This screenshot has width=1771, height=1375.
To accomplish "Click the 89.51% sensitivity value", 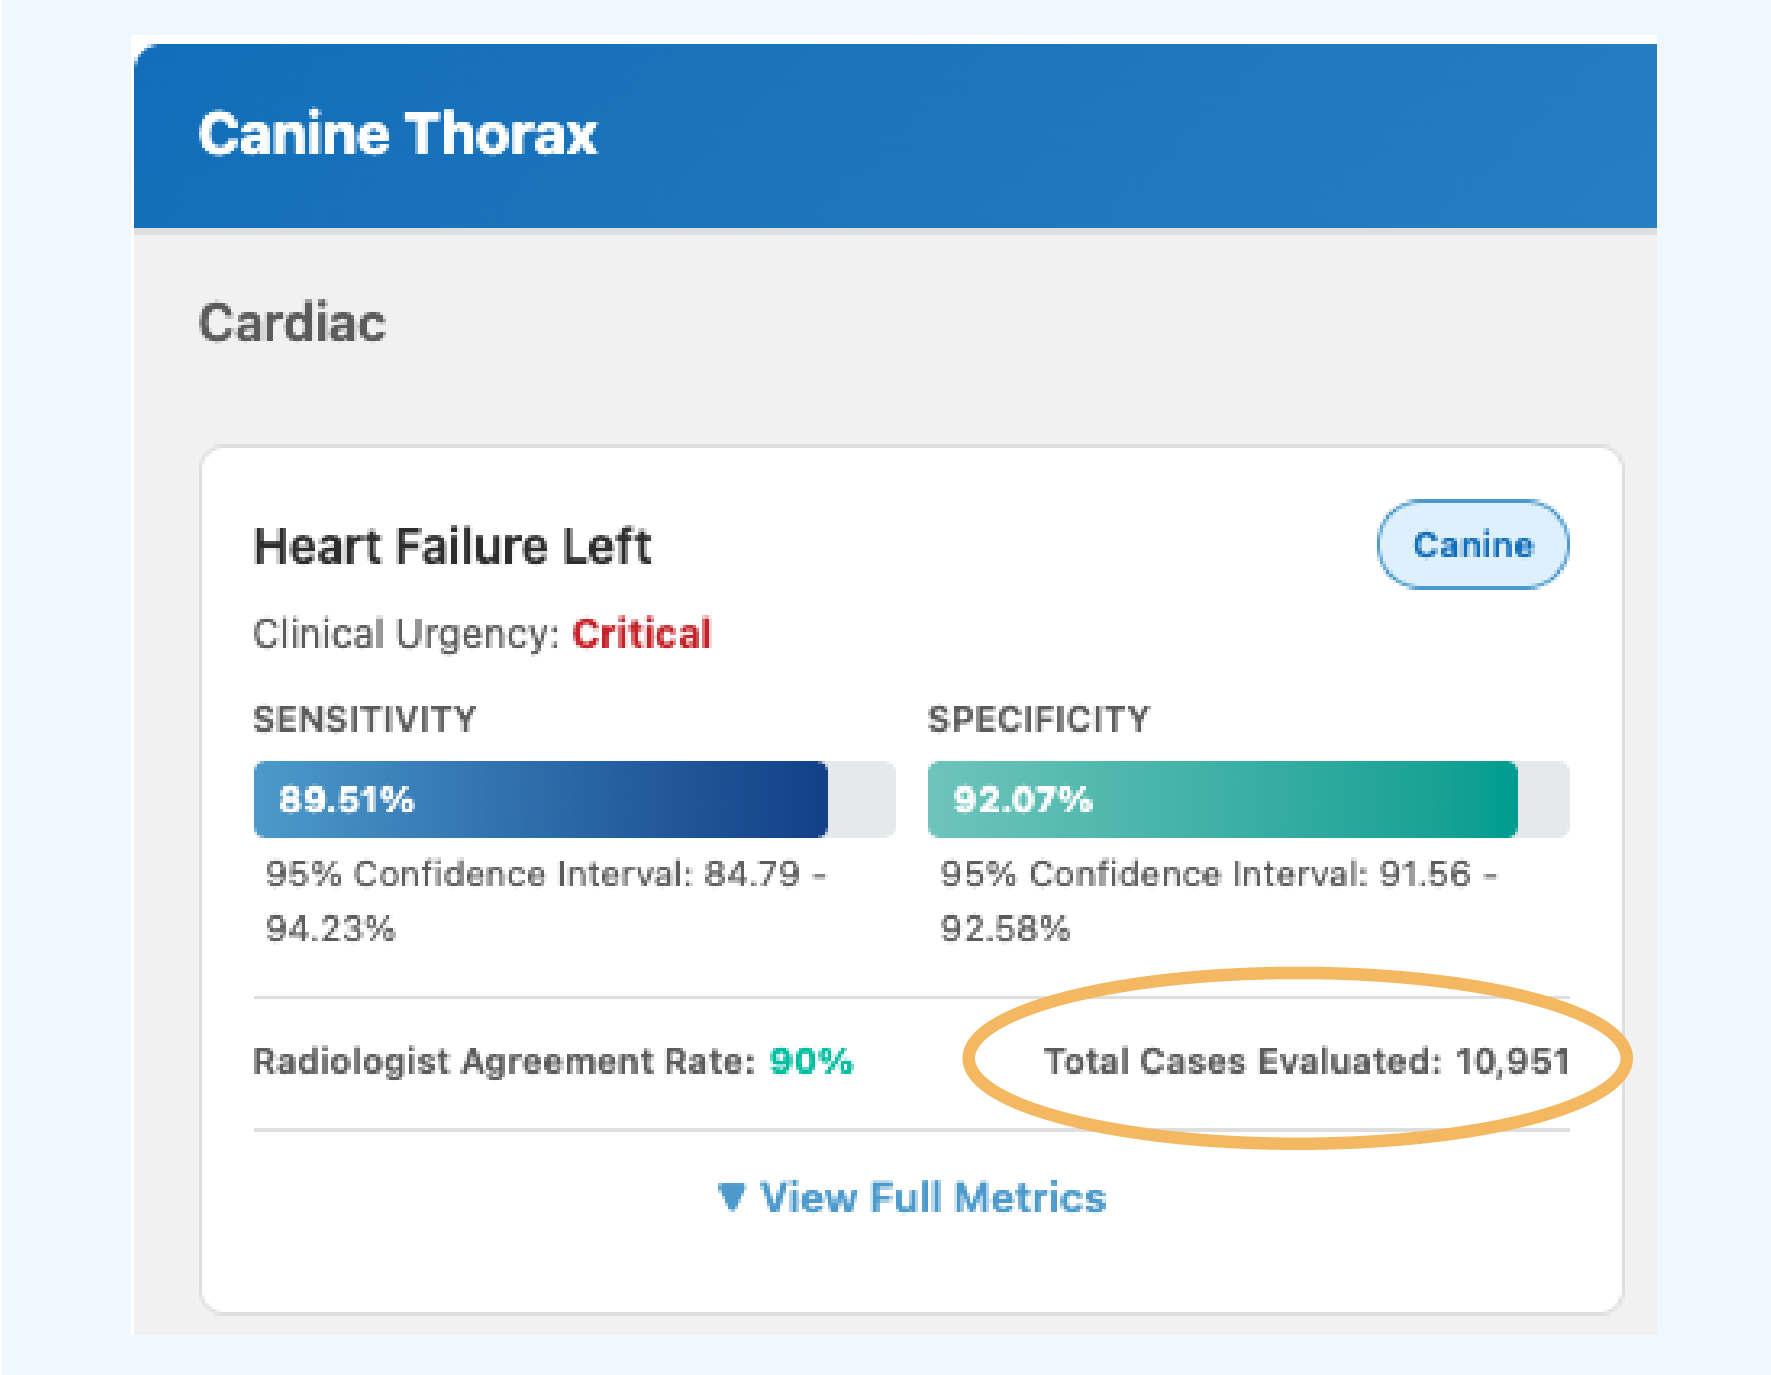I will pos(346,800).
